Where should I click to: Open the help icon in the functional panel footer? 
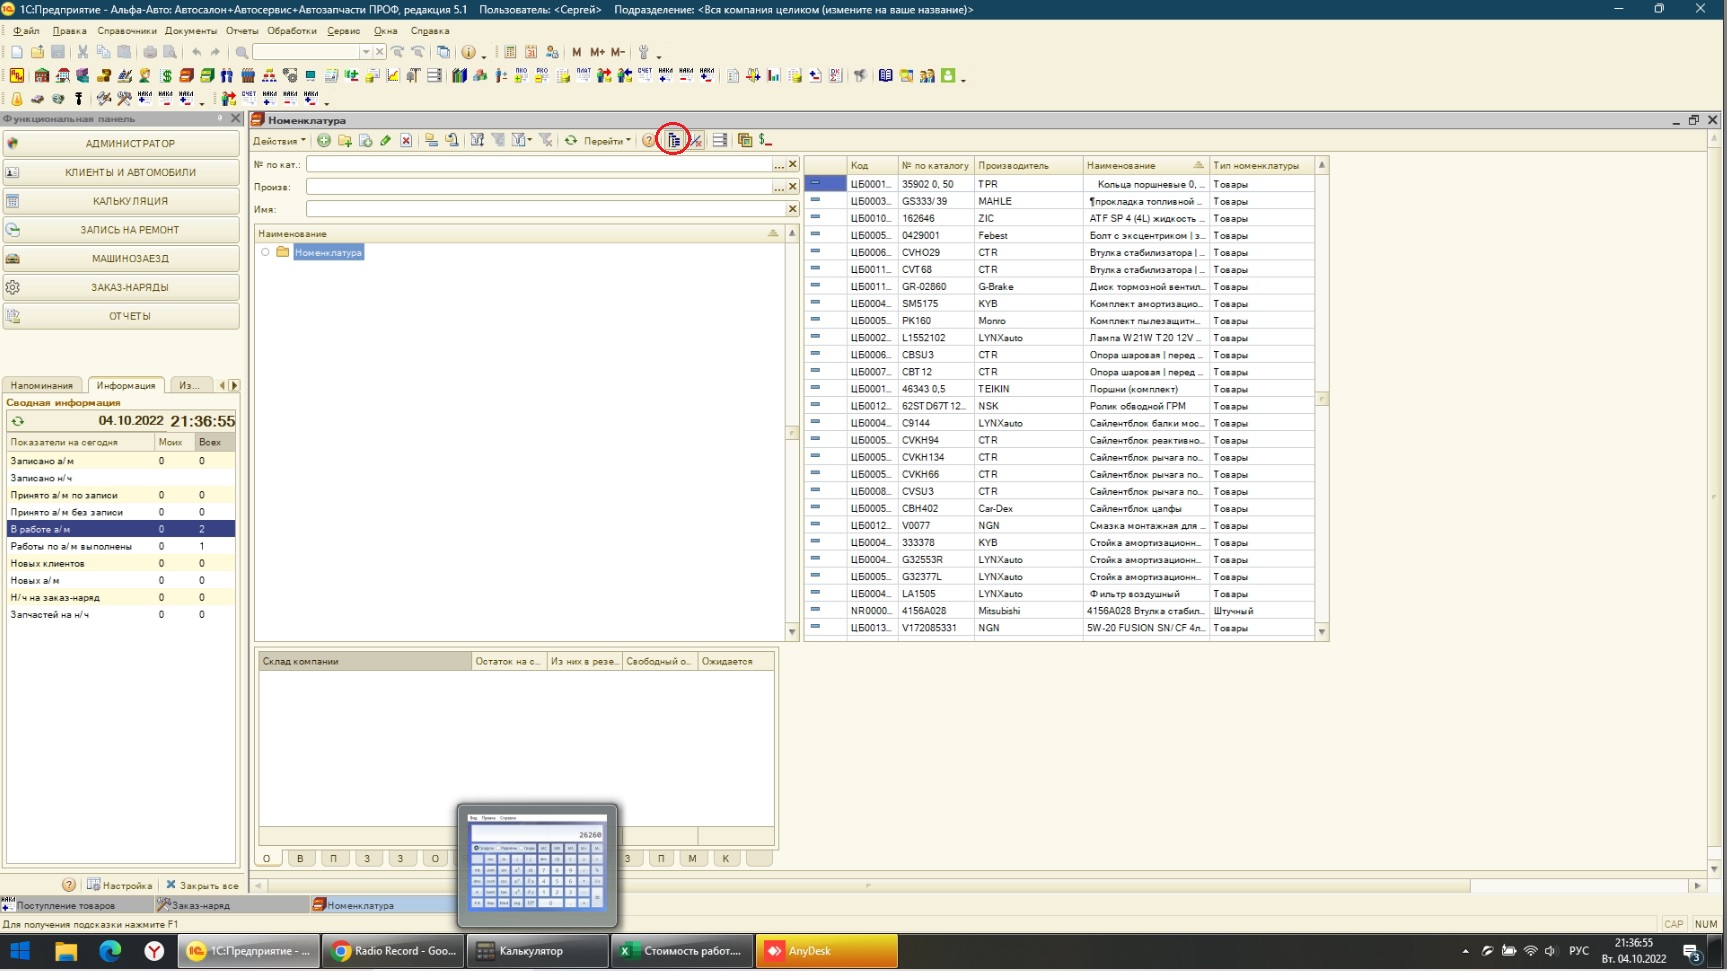pyautogui.click(x=69, y=885)
